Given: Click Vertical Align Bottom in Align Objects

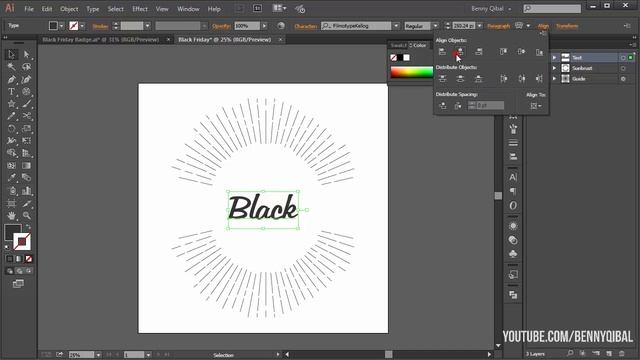Looking at the screenshot, I should pyautogui.click(x=539, y=52).
